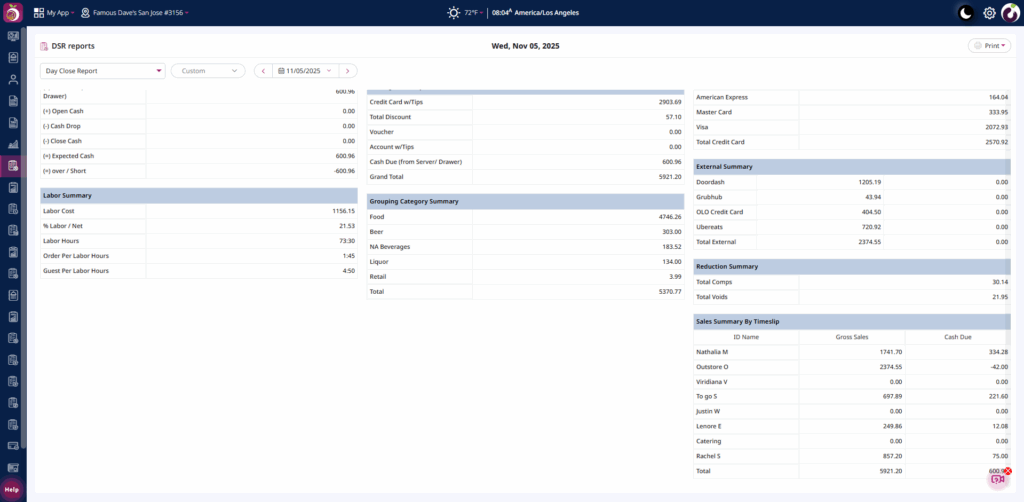The width and height of the screenshot is (1024, 502).
Task: Click the person icon in left sidebar
Action: 13,79
